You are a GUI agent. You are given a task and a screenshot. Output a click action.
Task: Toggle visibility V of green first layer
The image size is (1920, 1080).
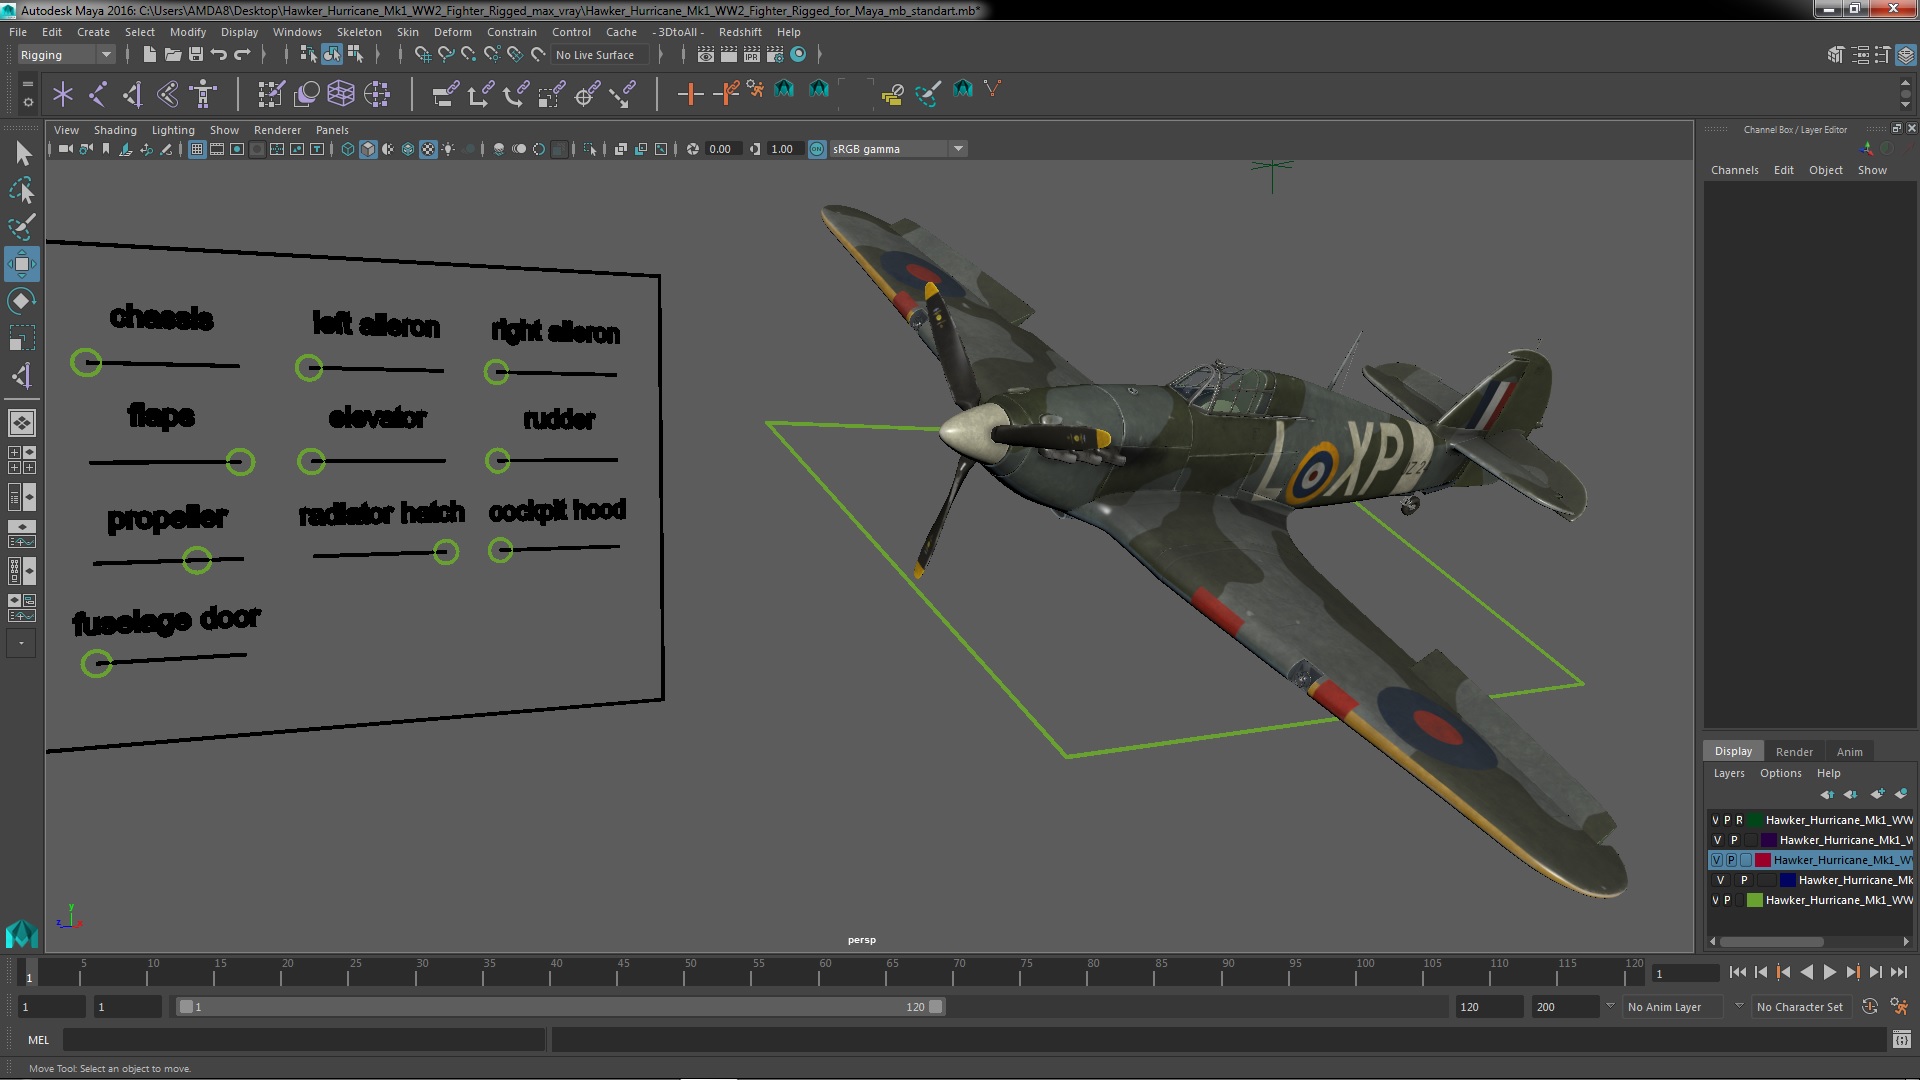pos(1716,820)
